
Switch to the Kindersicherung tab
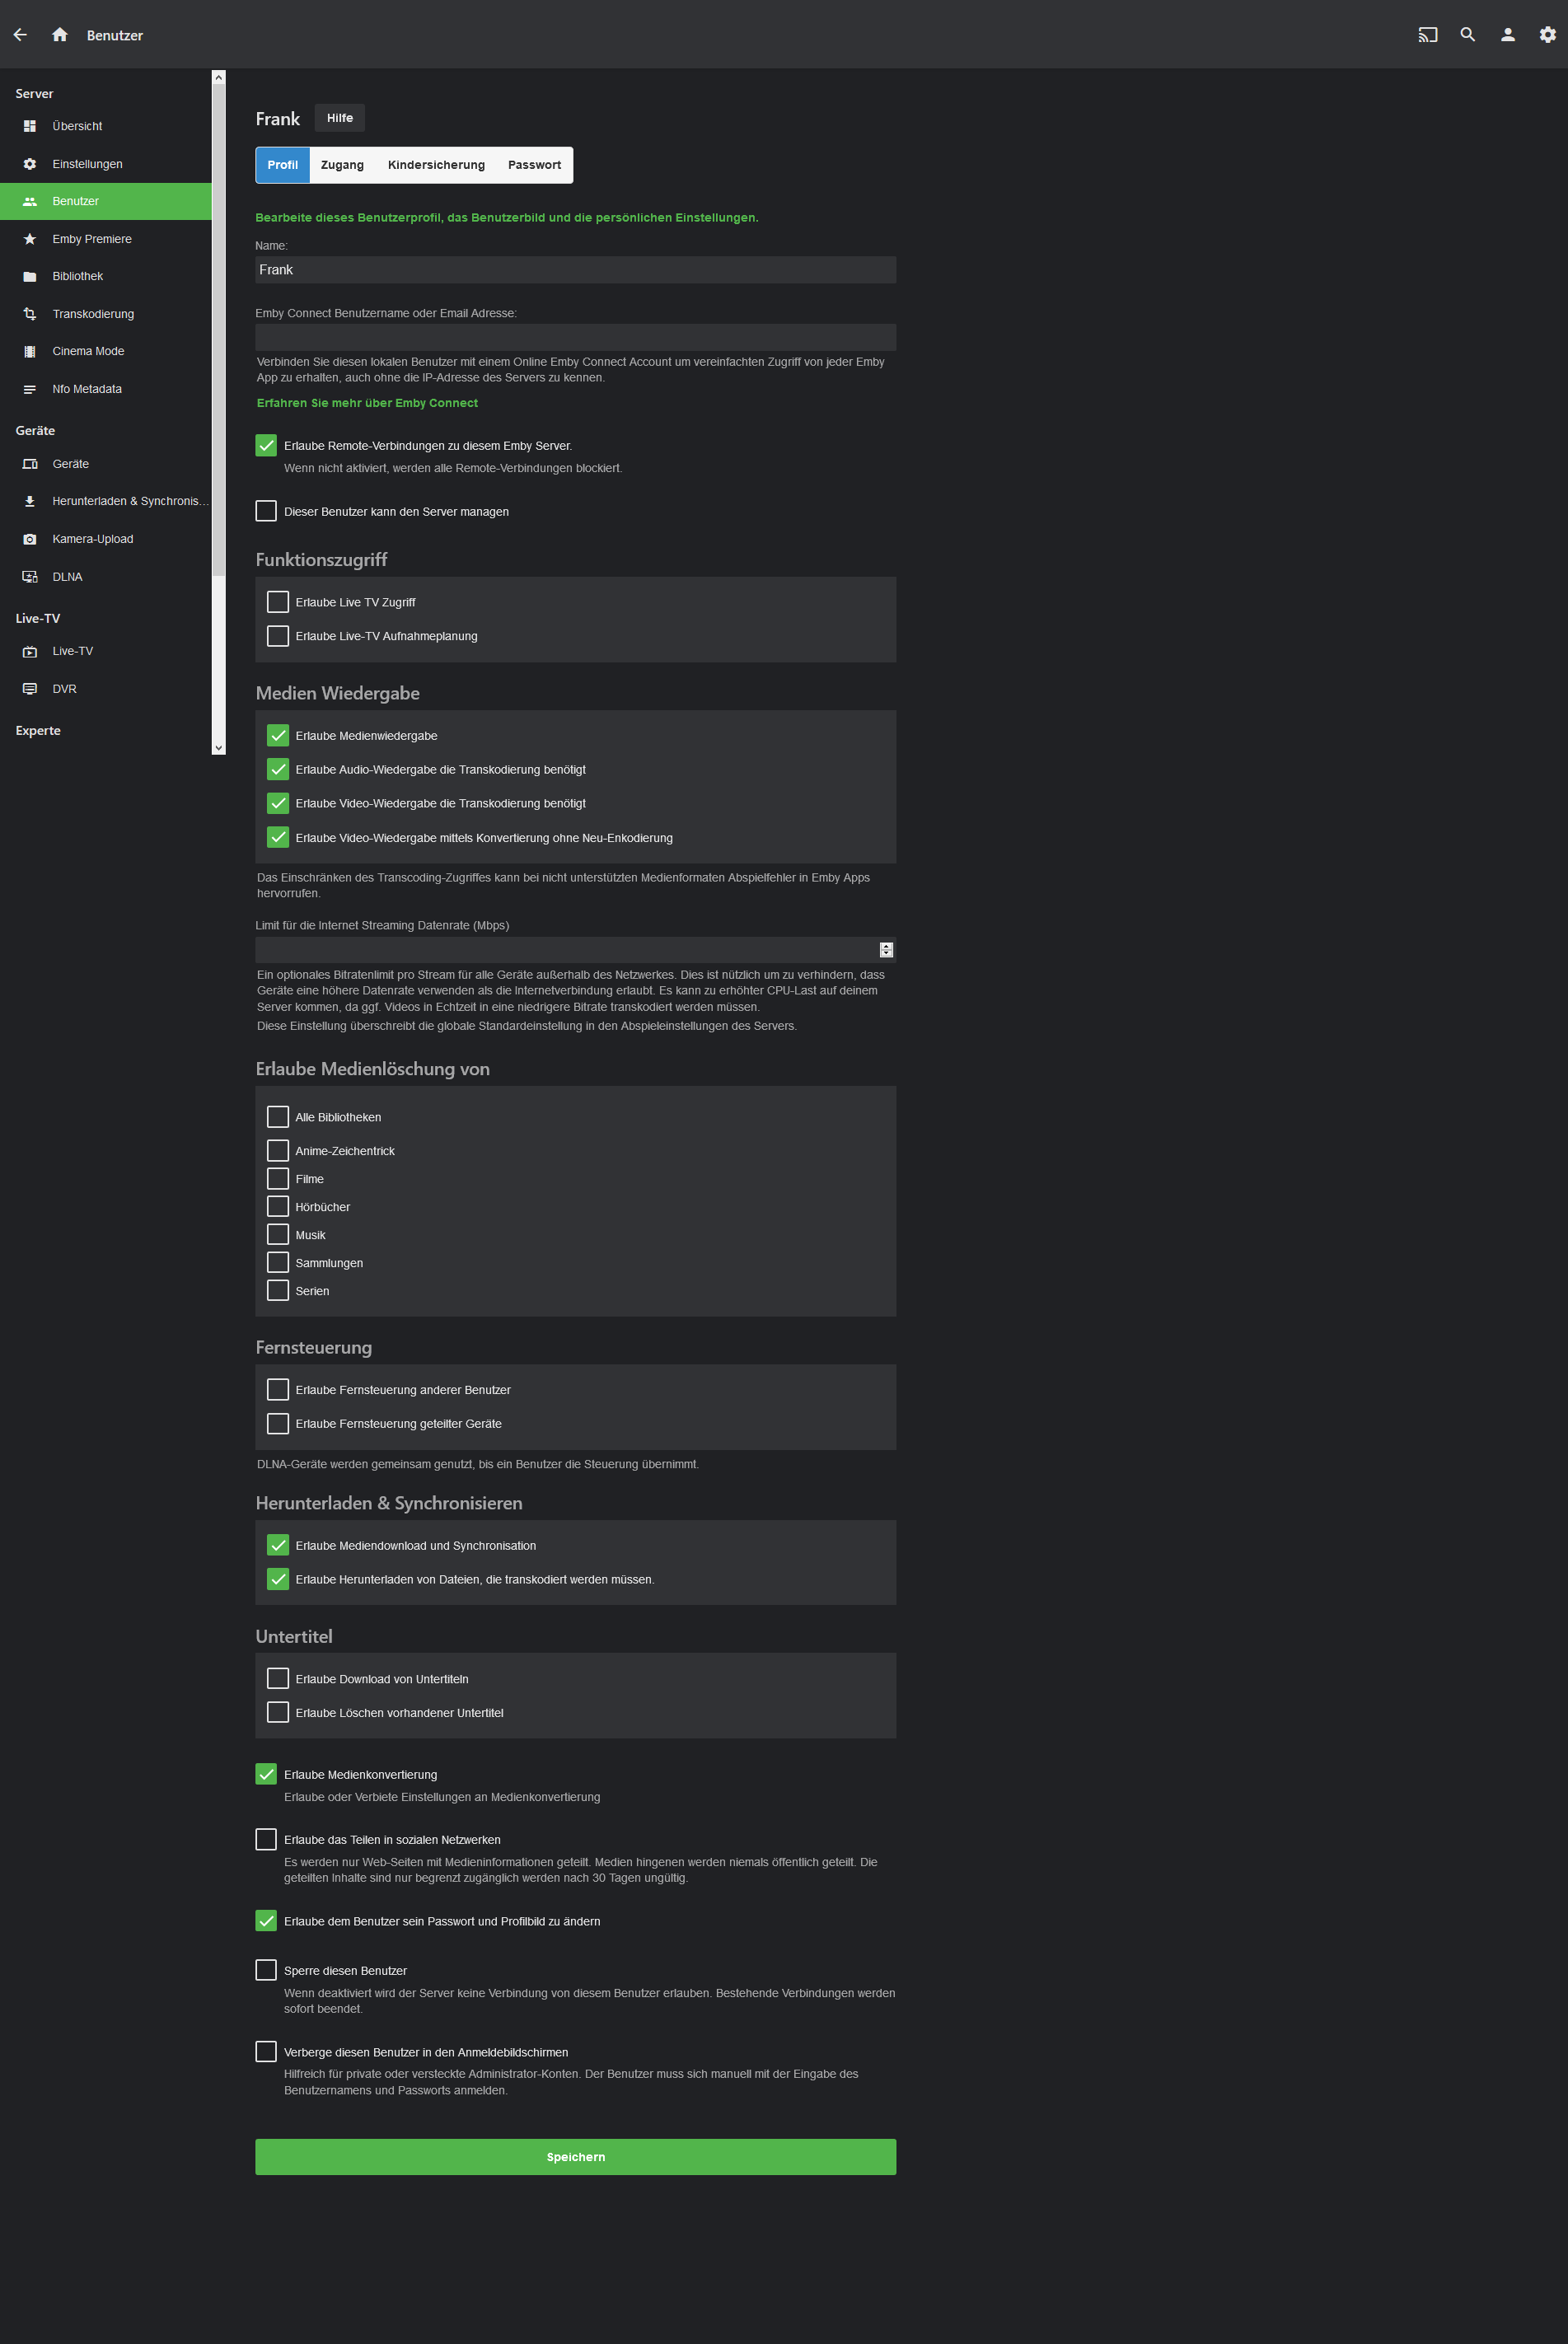coord(436,165)
